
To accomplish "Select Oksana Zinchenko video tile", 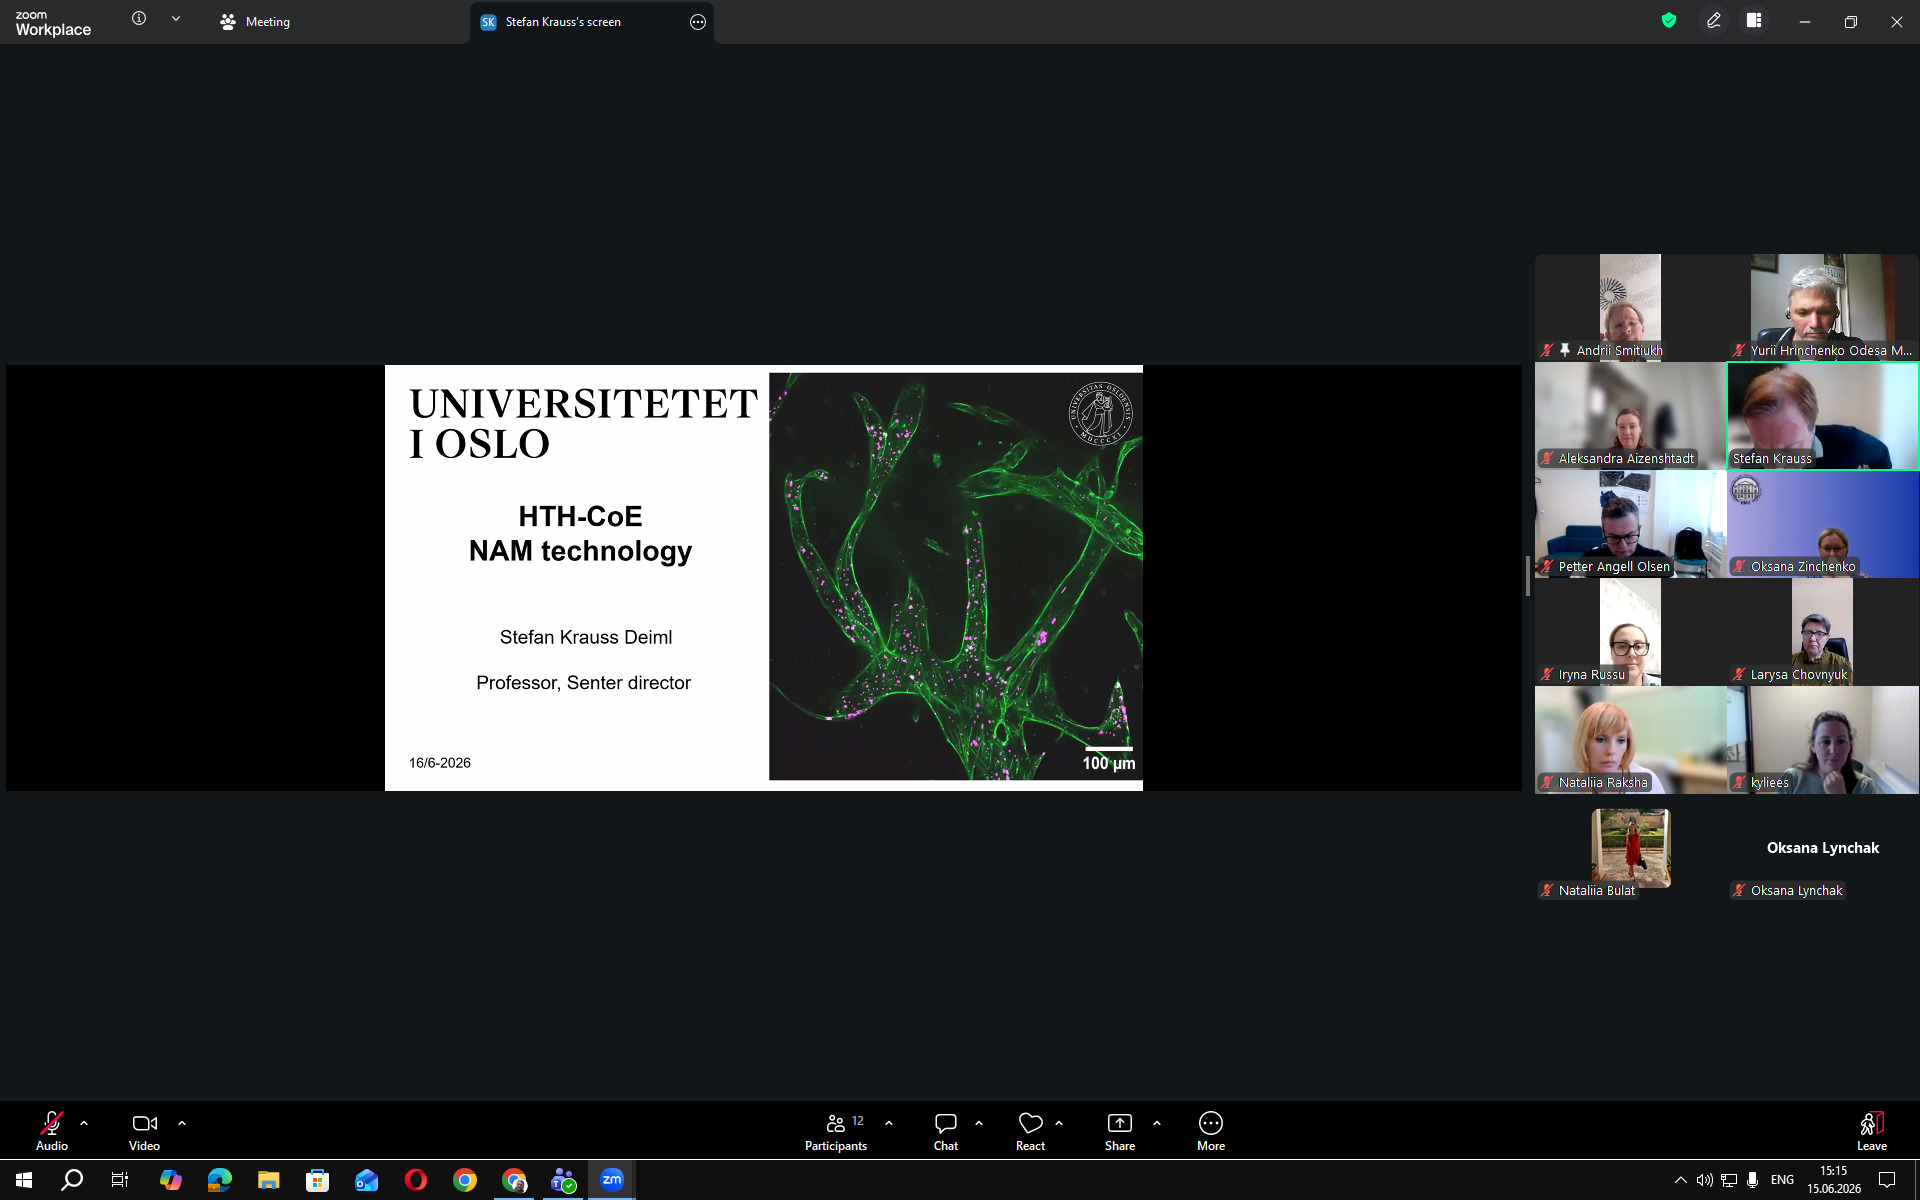I will [x=1823, y=523].
